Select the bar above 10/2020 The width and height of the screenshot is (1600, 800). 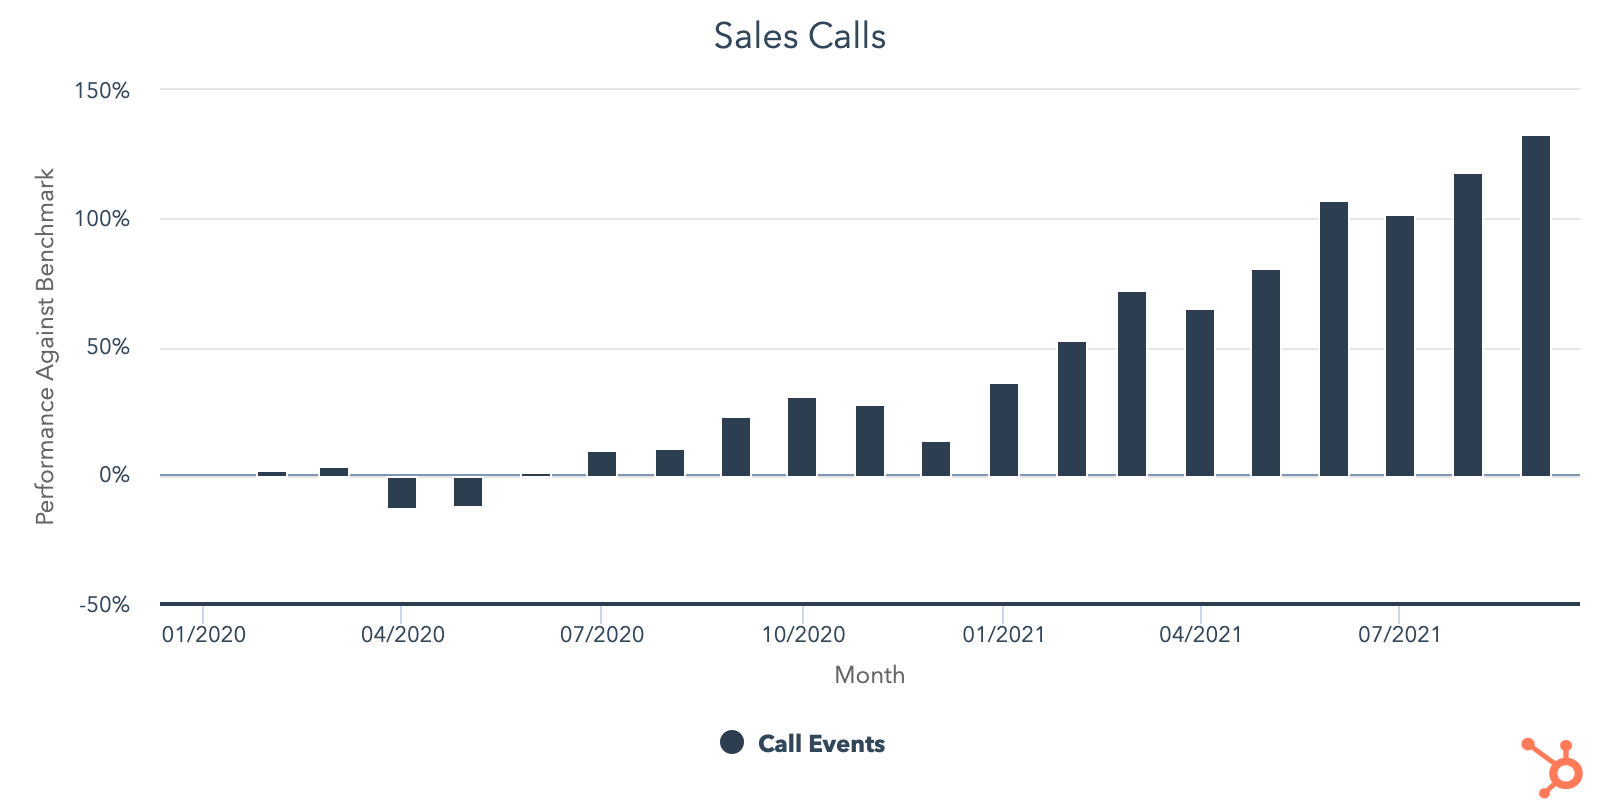click(x=802, y=437)
